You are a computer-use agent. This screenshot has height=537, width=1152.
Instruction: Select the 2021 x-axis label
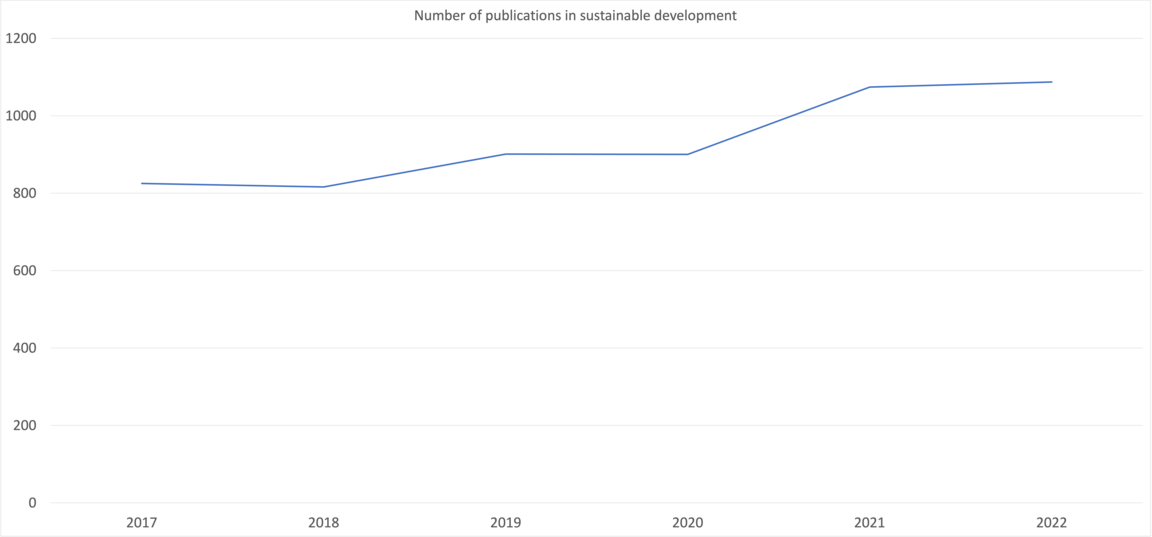click(869, 523)
